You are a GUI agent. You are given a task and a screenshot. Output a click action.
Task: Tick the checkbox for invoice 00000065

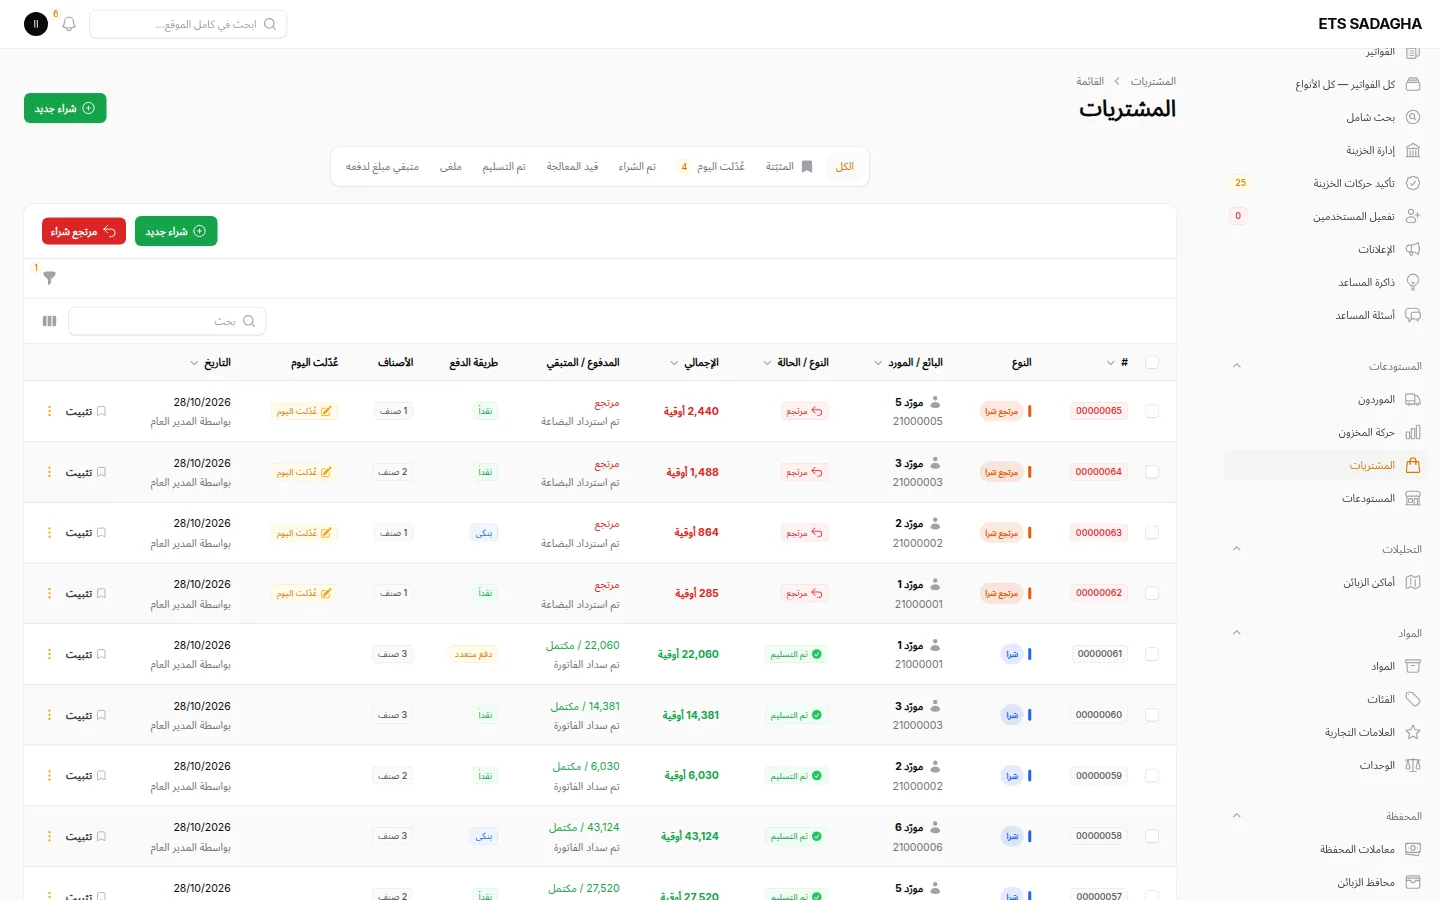[x=1152, y=411]
